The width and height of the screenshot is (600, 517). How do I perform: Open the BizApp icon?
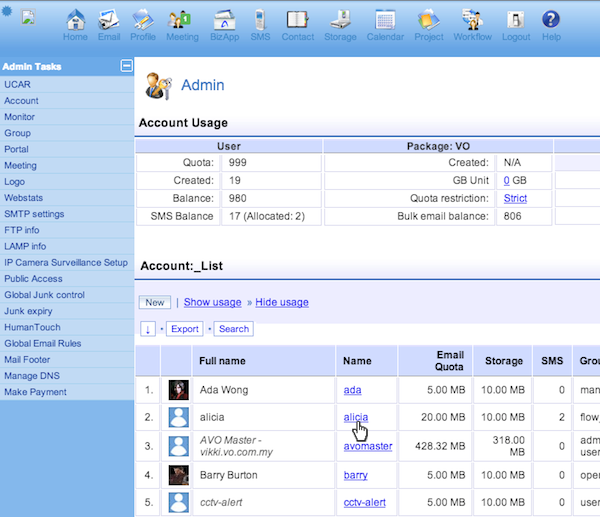coord(225,20)
